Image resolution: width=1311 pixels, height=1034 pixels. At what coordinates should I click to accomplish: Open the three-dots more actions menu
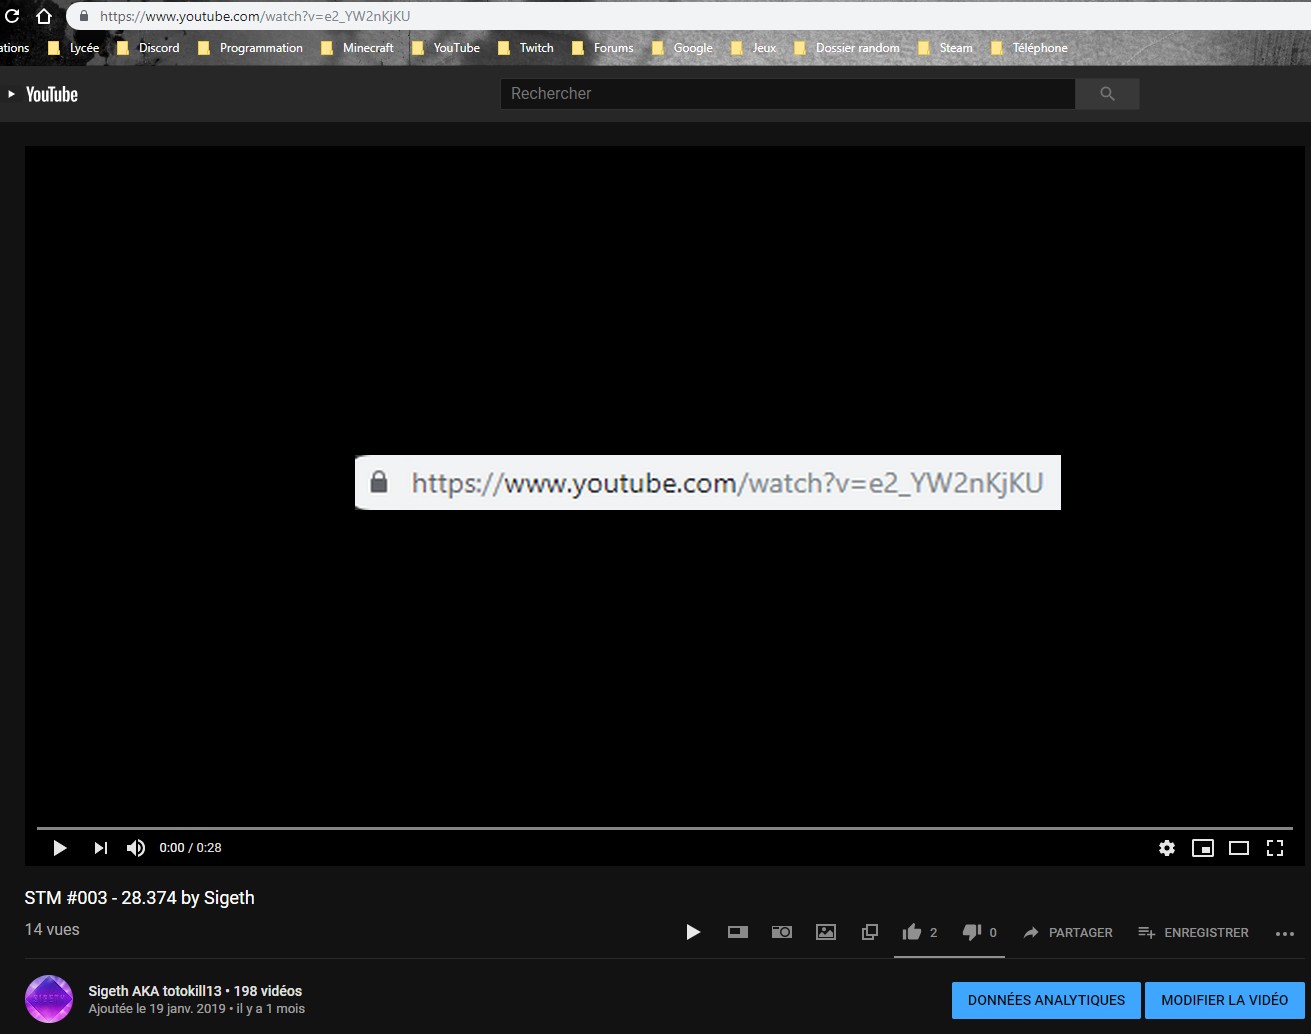(1285, 933)
